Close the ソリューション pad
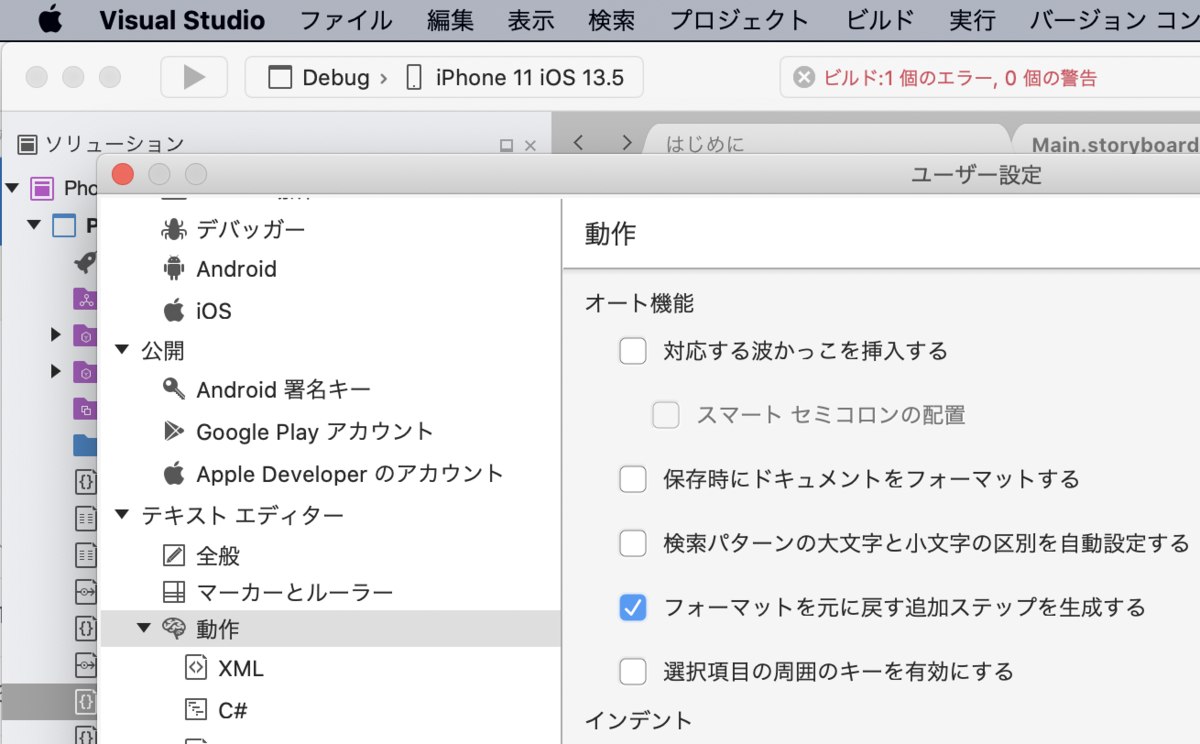The width and height of the screenshot is (1200, 744). click(530, 145)
